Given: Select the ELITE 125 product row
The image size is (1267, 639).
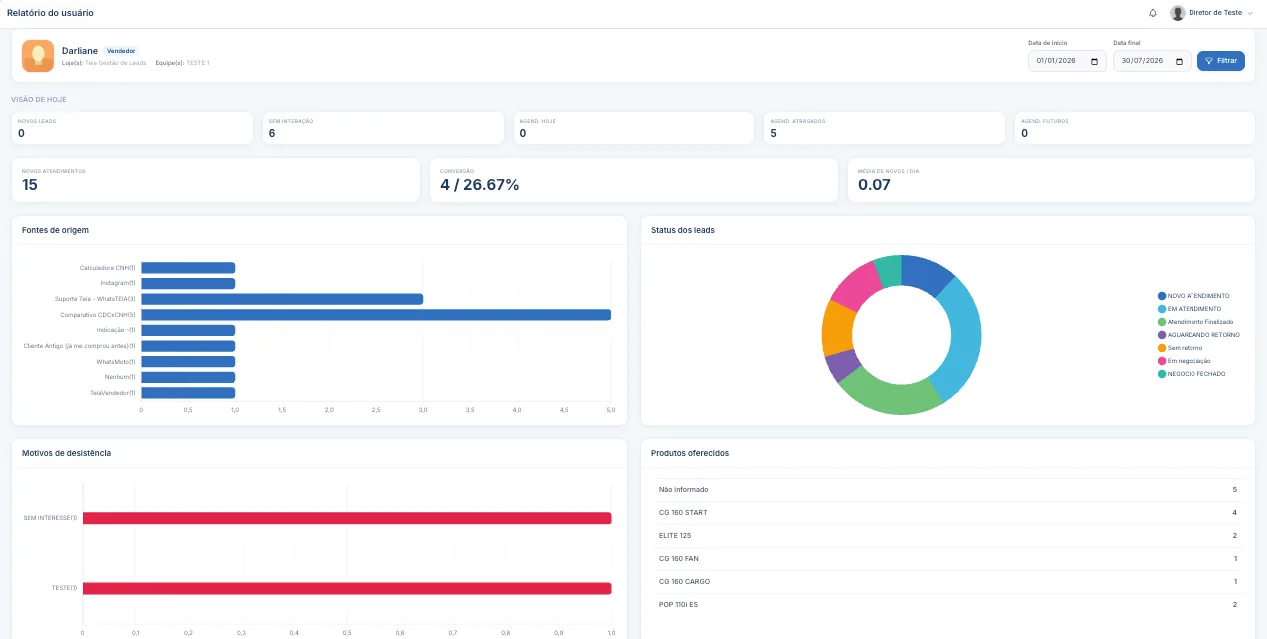Looking at the screenshot, I should click(948, 536).
